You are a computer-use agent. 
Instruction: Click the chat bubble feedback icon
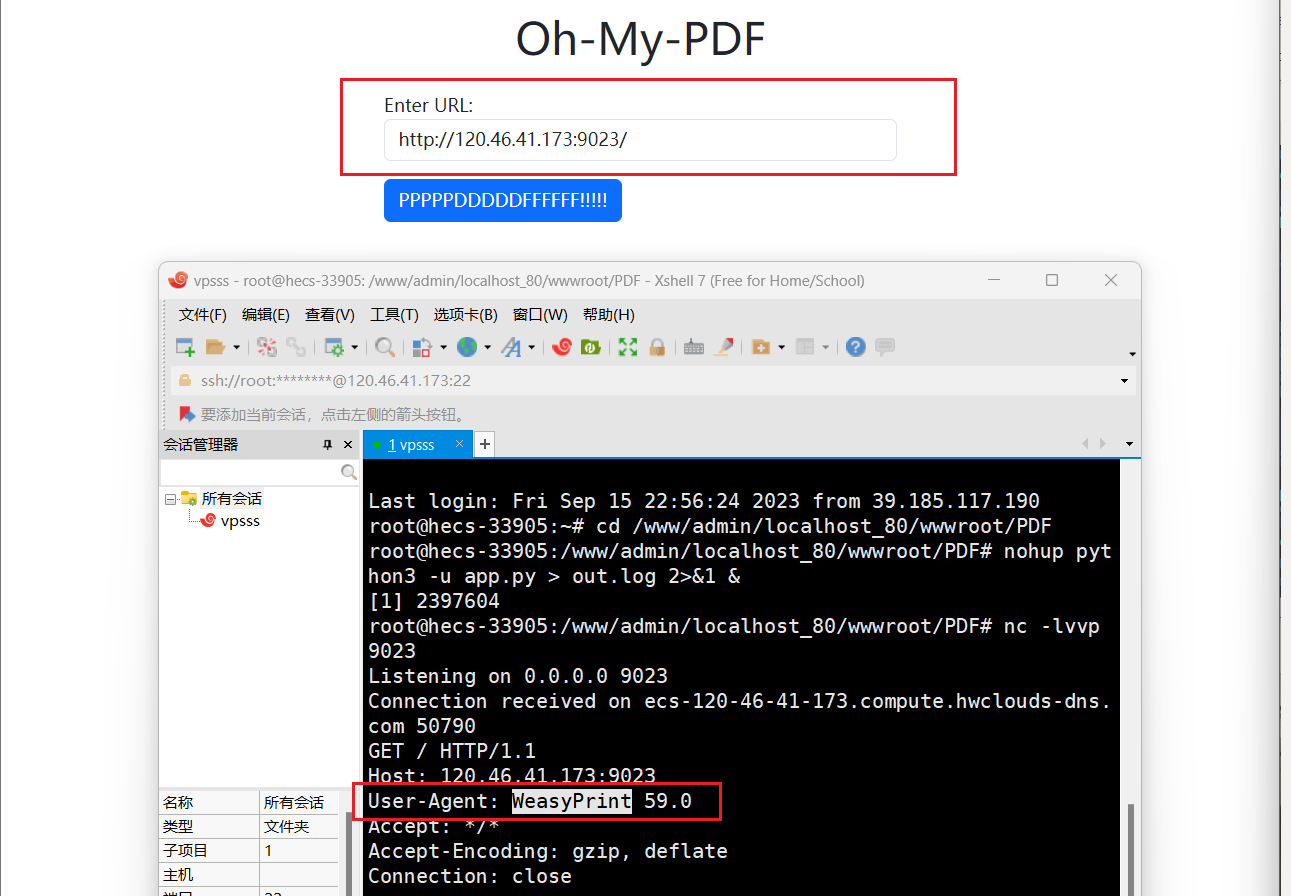click(x=885, y=347)
